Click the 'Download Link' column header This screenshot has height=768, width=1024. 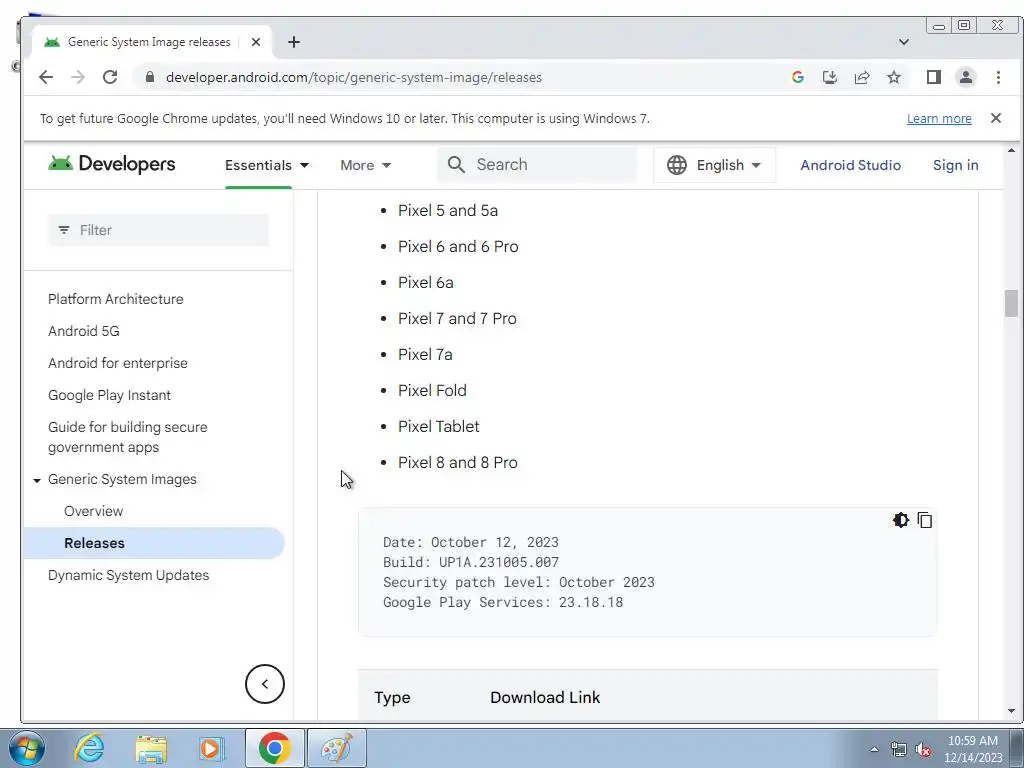point(545,697)
